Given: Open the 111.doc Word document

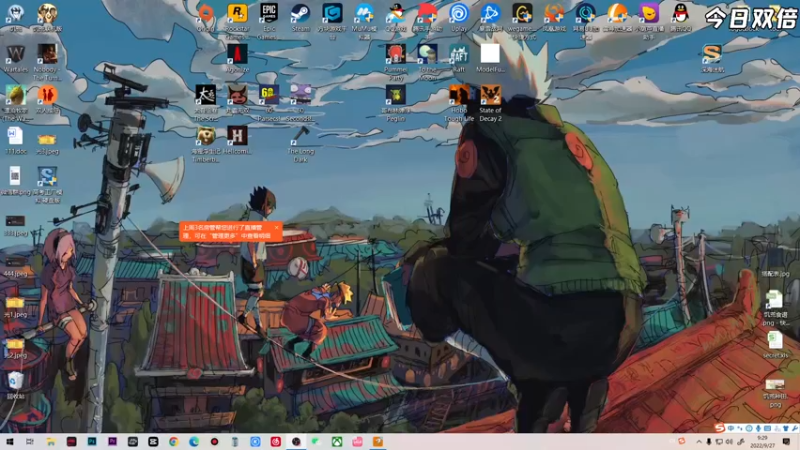Looking at the screenshot, I should 15,137.
